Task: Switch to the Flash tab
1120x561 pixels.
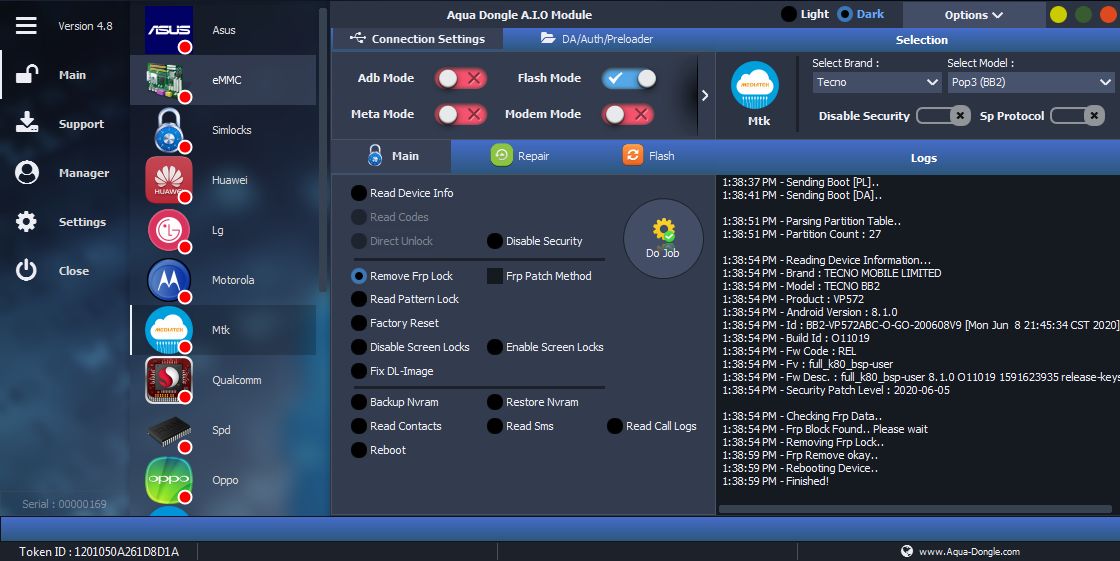Action: click(x=649, y=155)
